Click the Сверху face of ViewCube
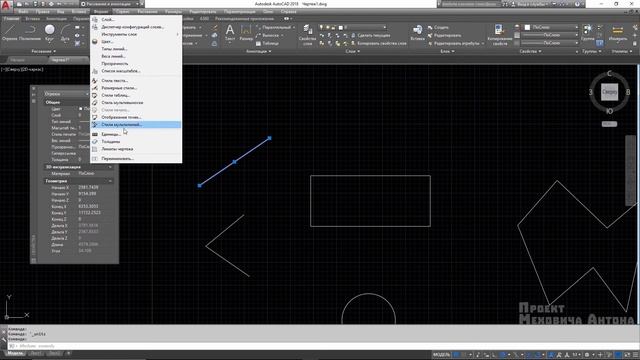The image size is (640, 360). tap(609, 92)
